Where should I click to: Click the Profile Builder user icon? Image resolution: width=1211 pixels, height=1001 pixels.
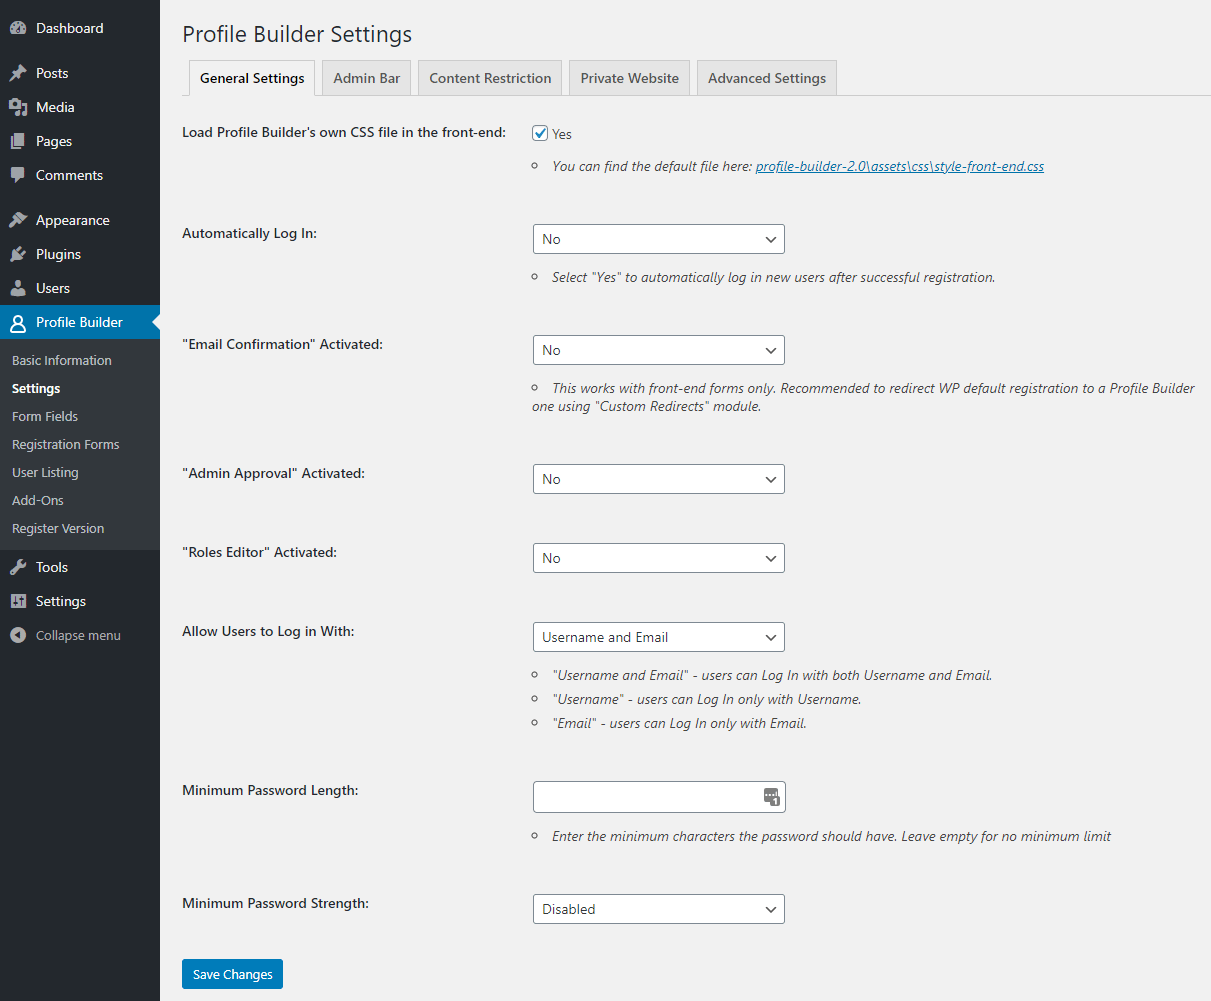(x=18, y=322)
